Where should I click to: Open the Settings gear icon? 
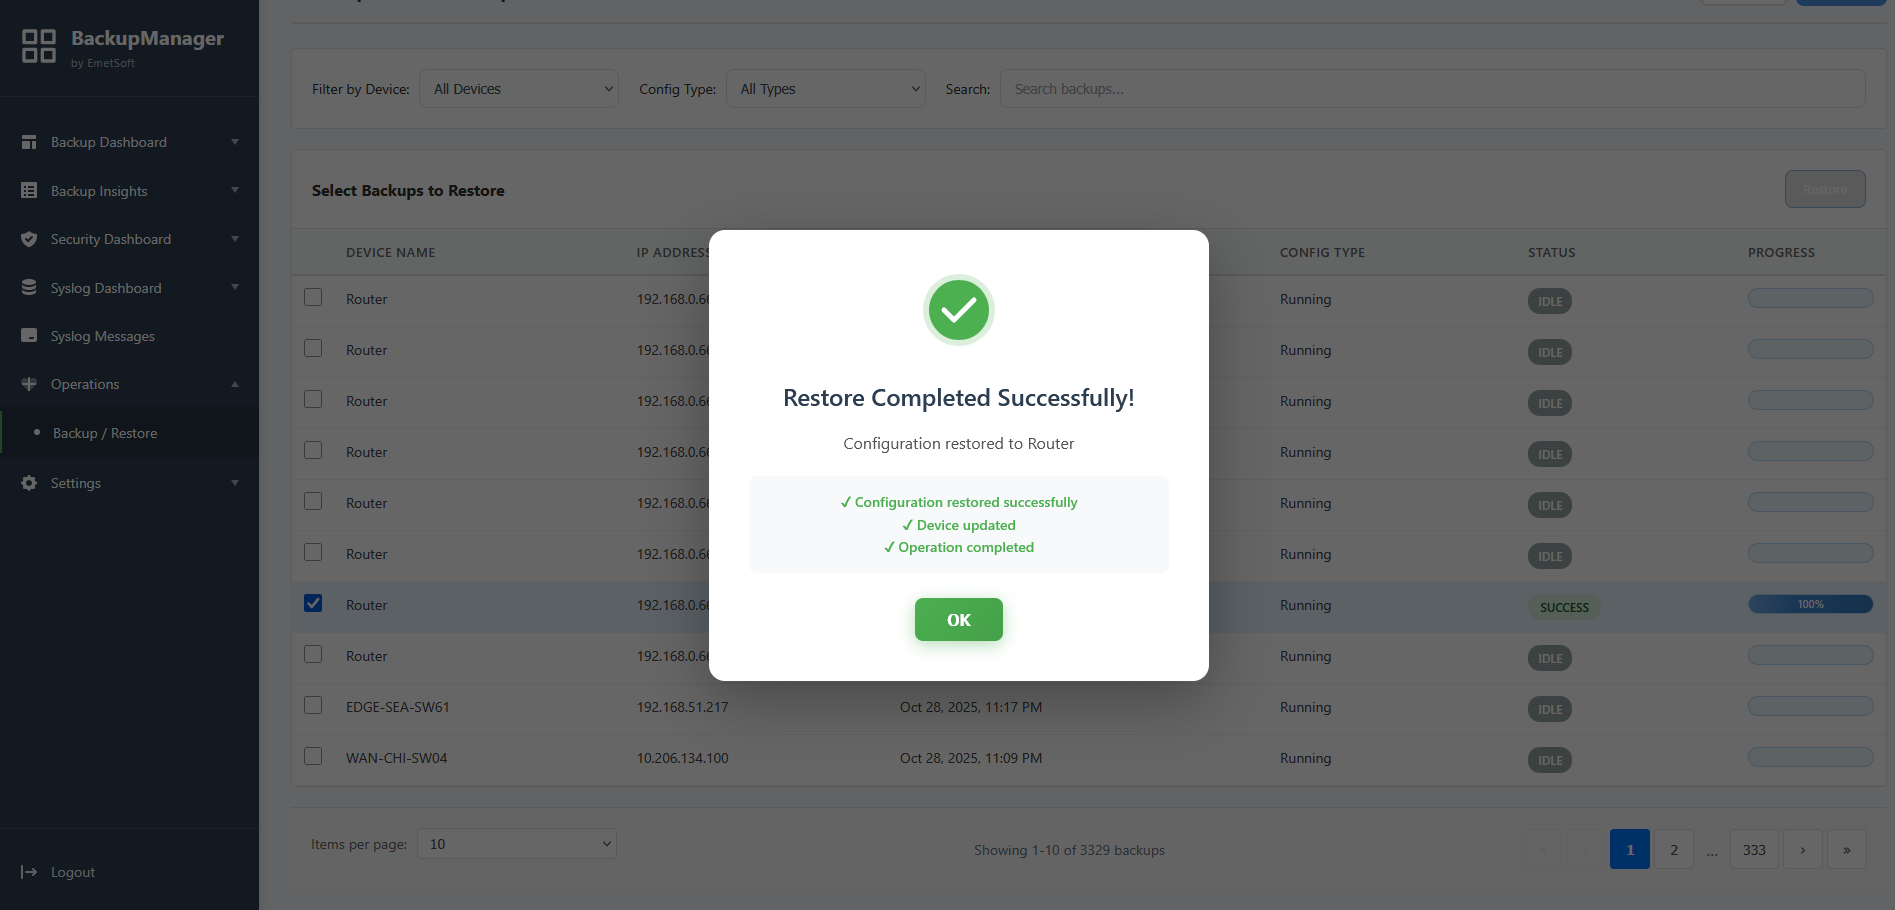[x=29, y=483]
